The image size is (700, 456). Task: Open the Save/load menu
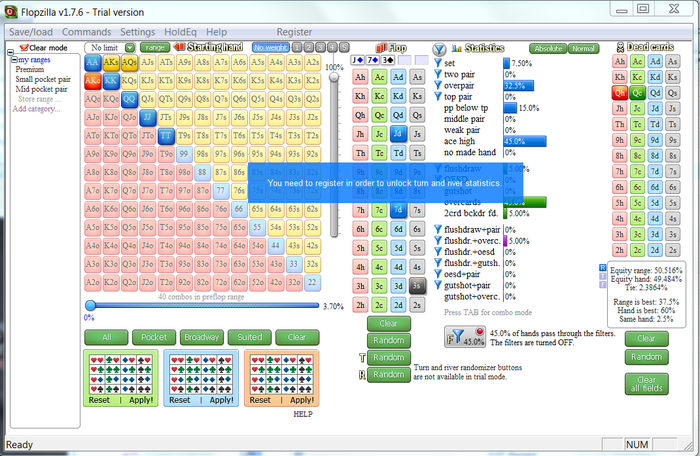[31, 32]
